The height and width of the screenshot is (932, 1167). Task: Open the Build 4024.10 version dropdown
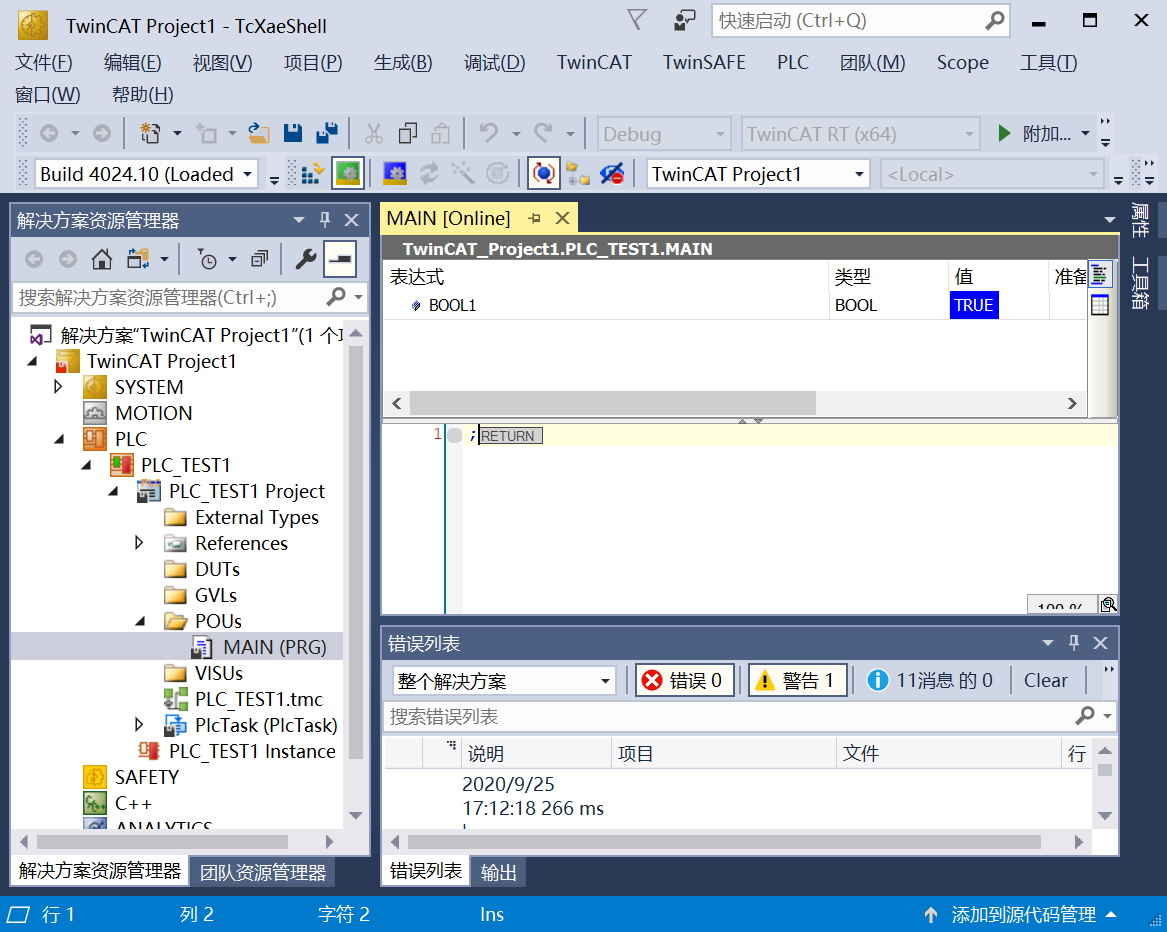248,175
